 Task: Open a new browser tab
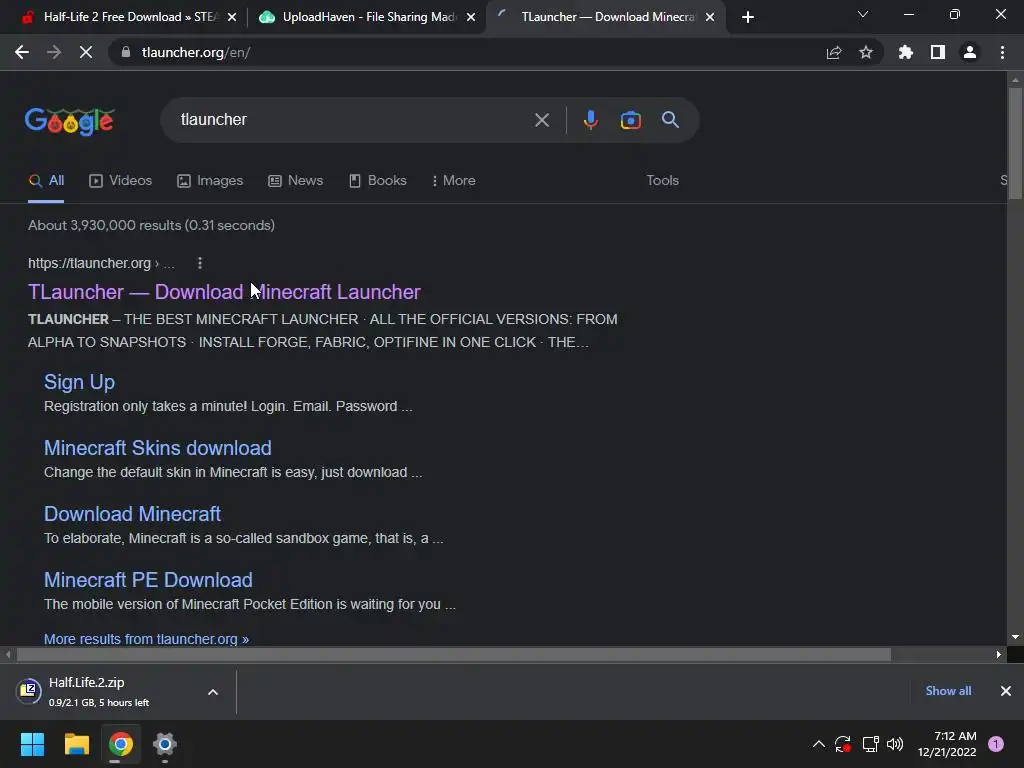tap(748, 17)
